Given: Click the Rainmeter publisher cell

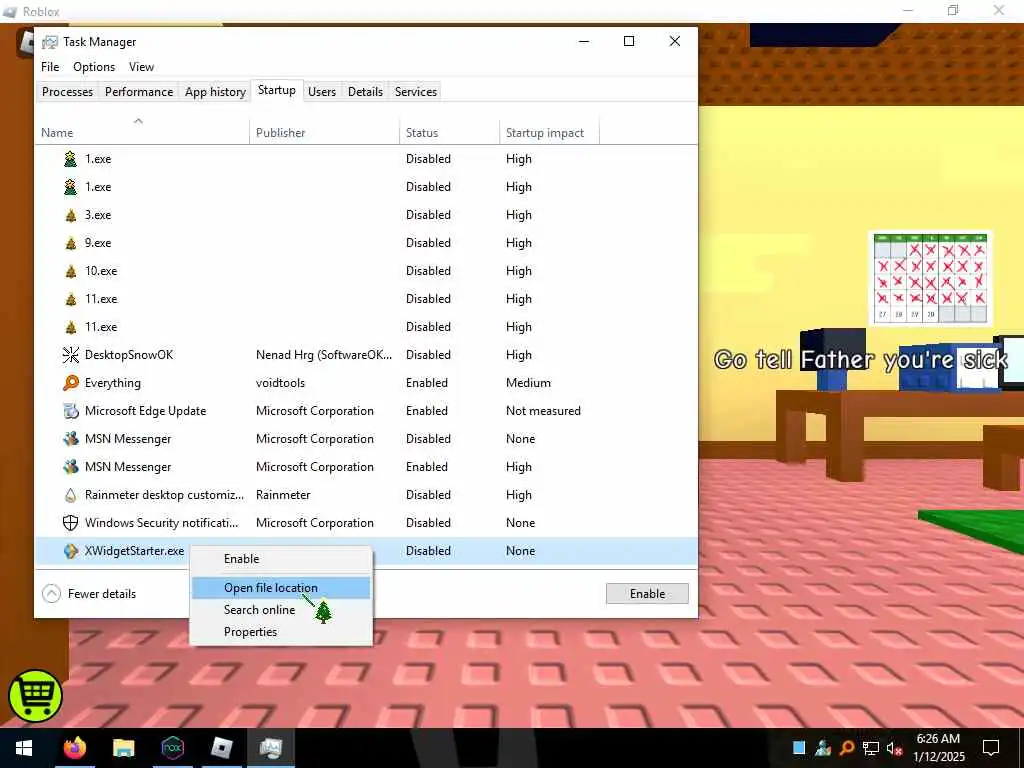Looking at the screenshot, I should click(283, 495).
